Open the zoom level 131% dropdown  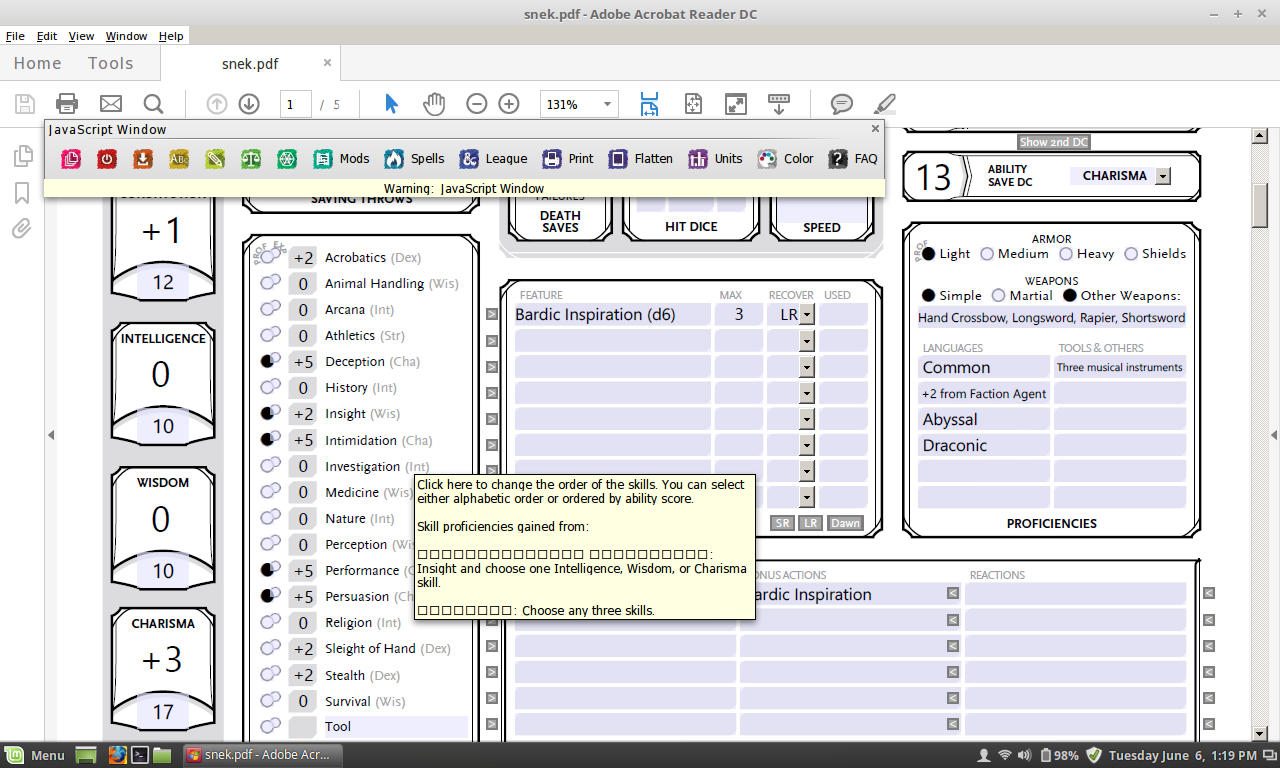[607, 104]
